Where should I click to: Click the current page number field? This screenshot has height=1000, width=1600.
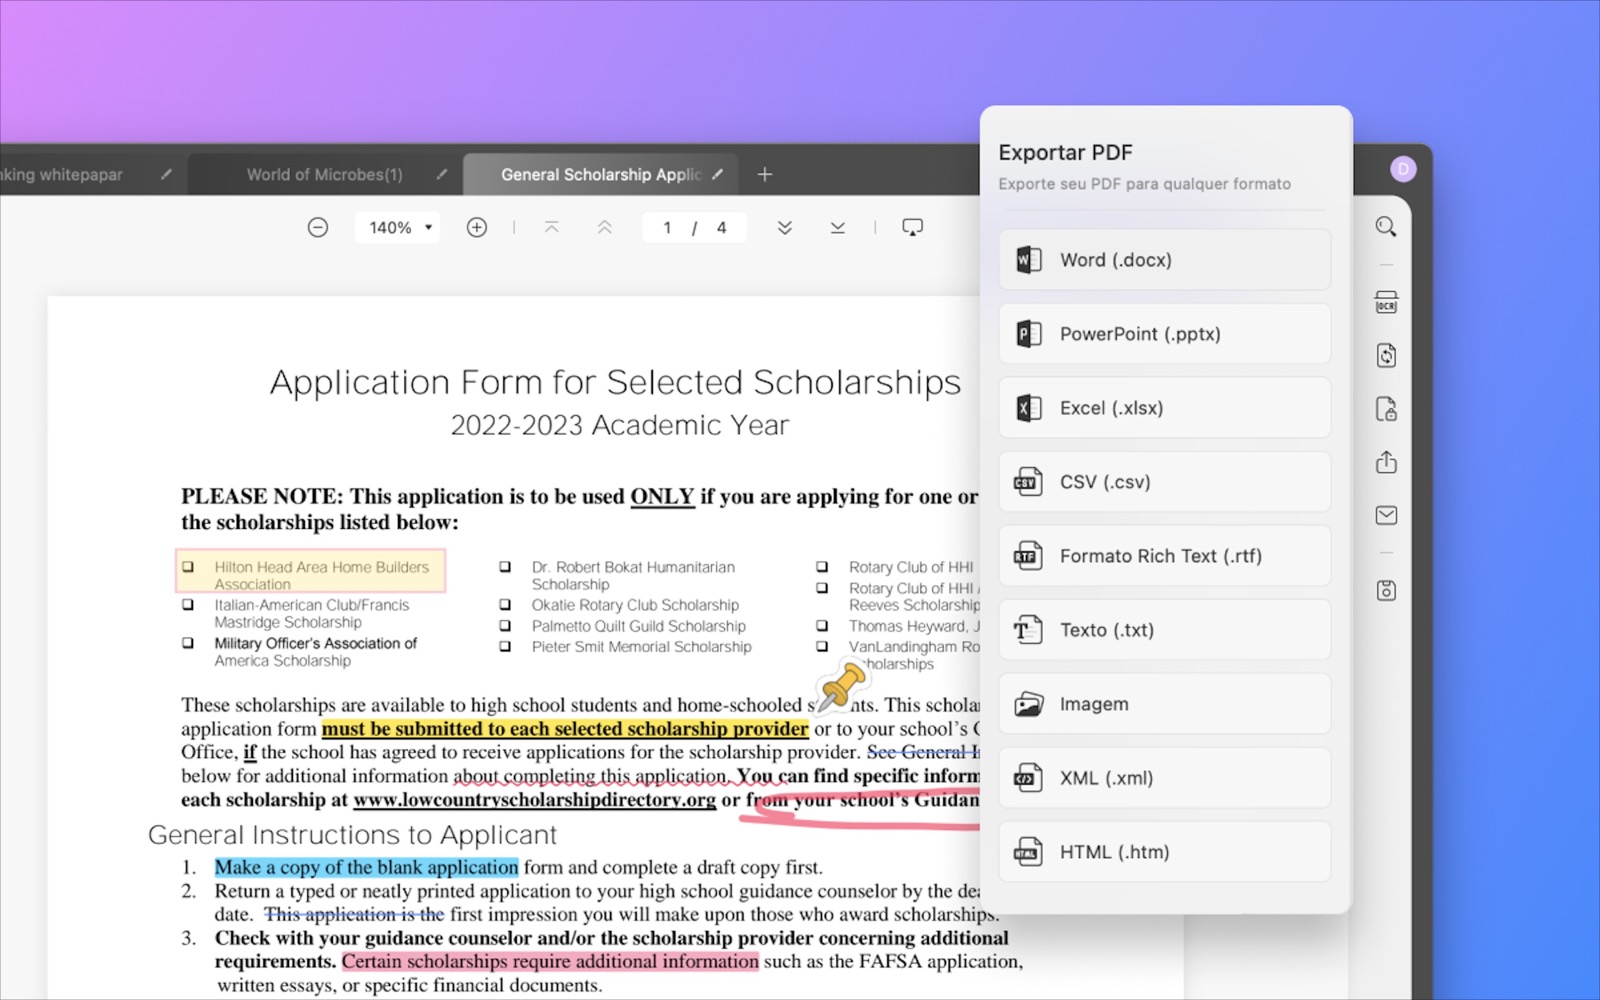[x=667, y=228]
